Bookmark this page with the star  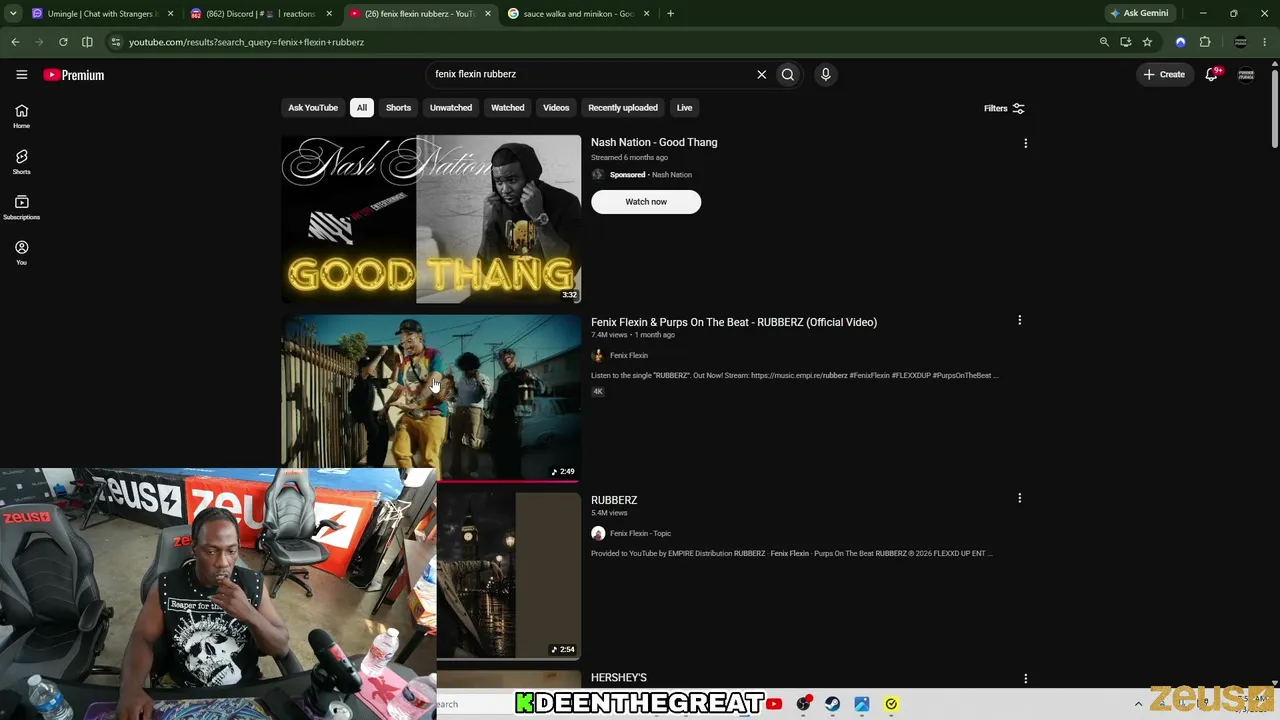(1147, 42)
